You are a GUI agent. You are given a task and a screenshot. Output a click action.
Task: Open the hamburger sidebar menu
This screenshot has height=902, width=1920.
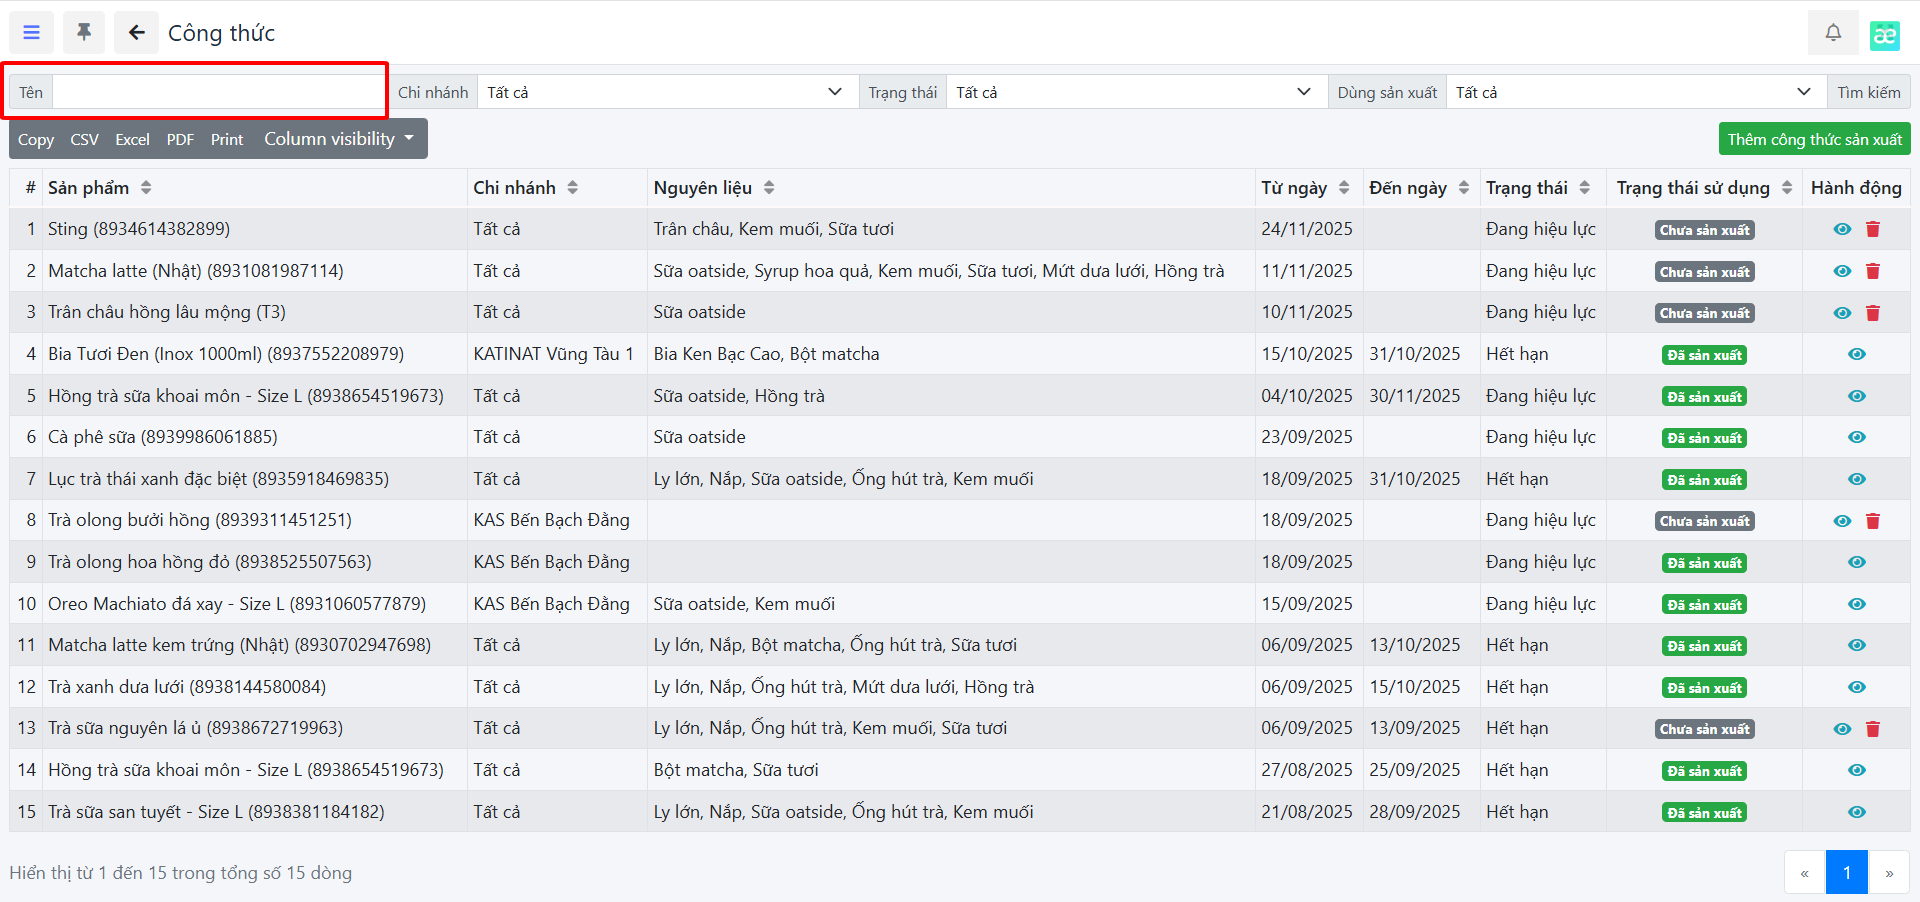tap(32, 33)
